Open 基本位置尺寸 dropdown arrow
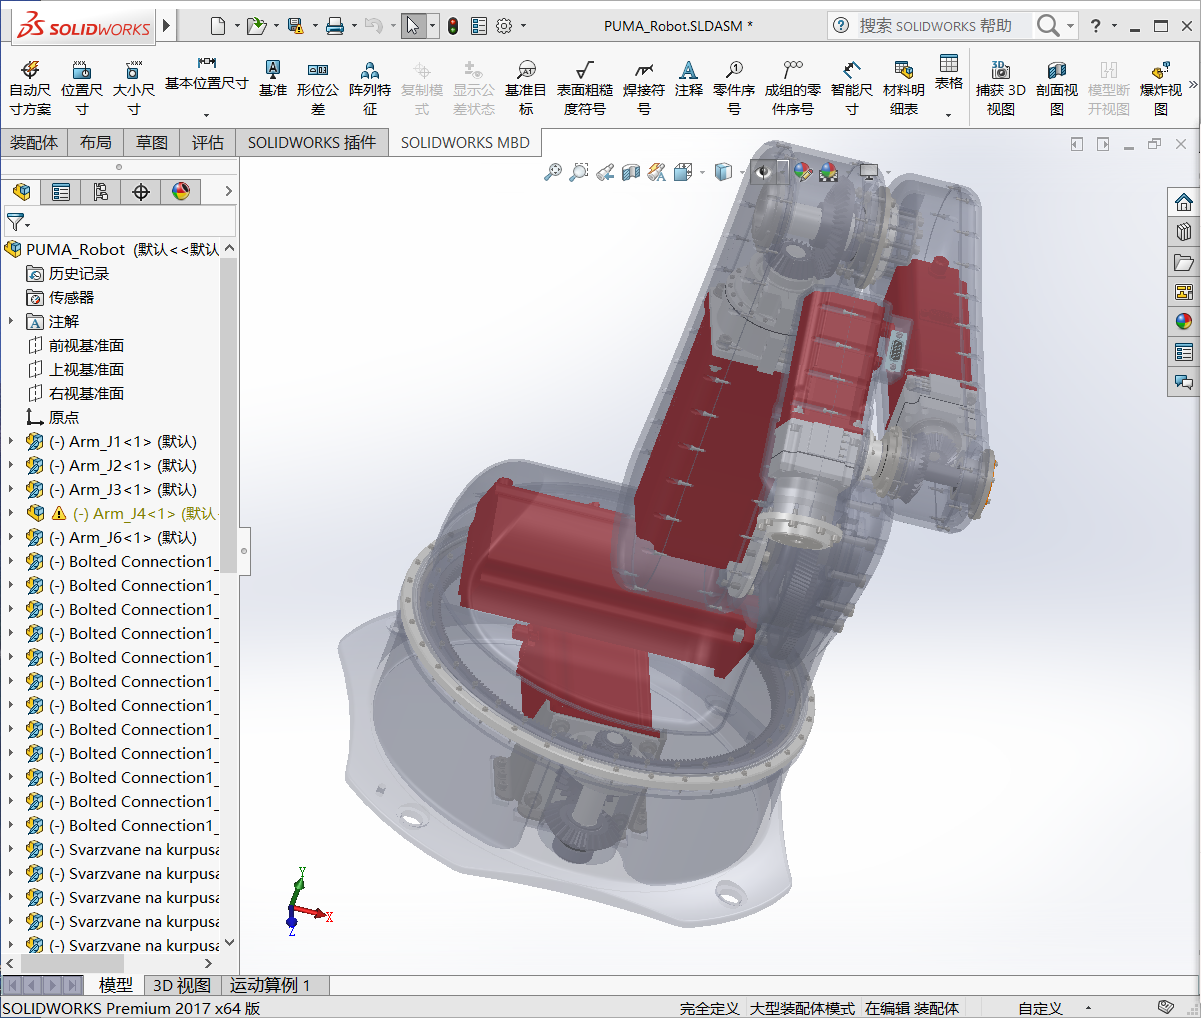This screenshot has width=1201, height=1018. pyautogui.click(x=206, y=114)
